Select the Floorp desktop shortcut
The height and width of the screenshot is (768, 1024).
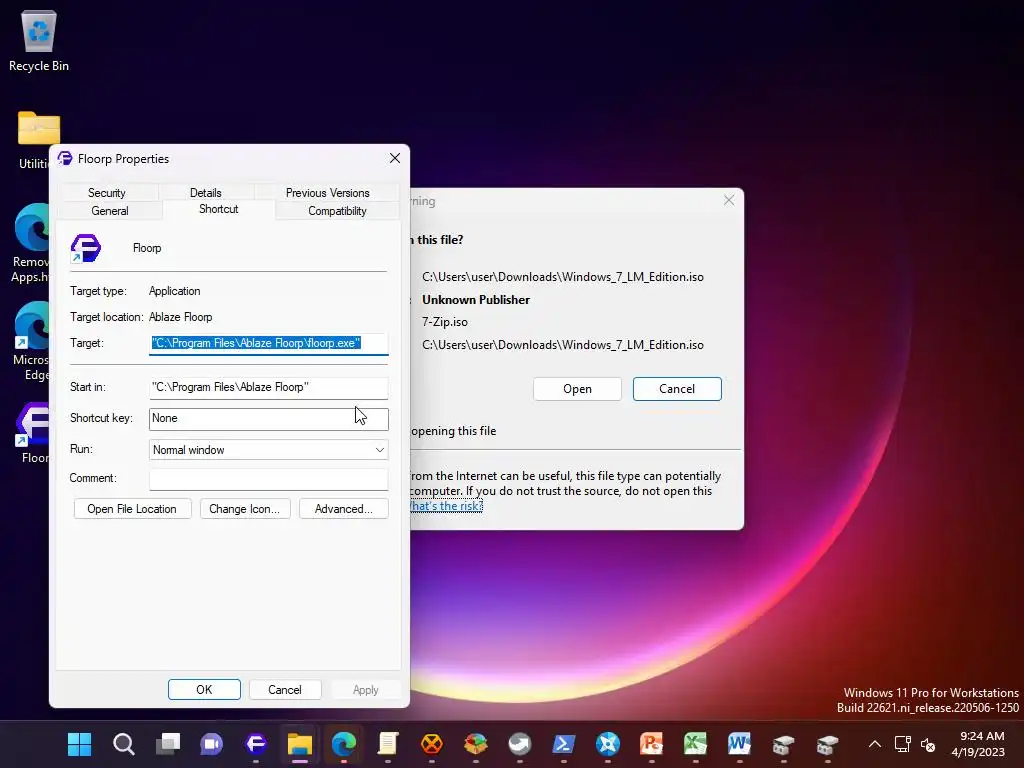[x=33, y=432]
